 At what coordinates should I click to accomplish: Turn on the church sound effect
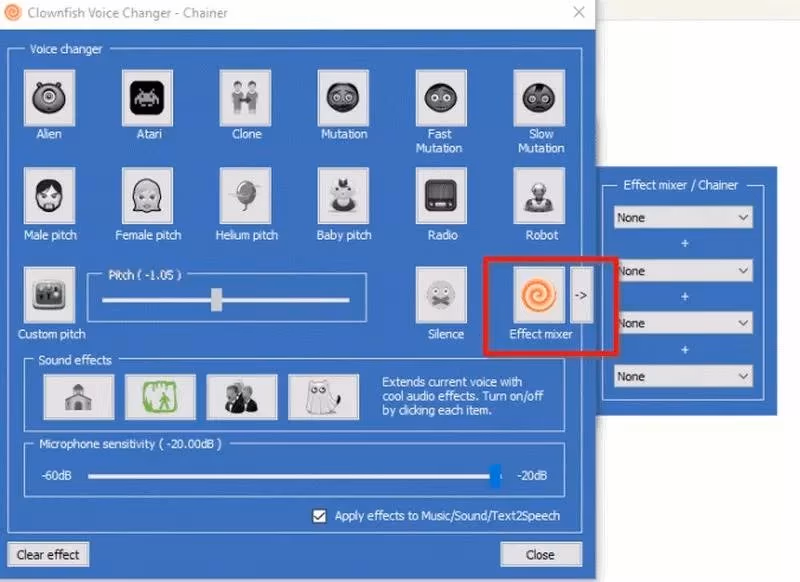pyautogui.click(x=78, y=394)
